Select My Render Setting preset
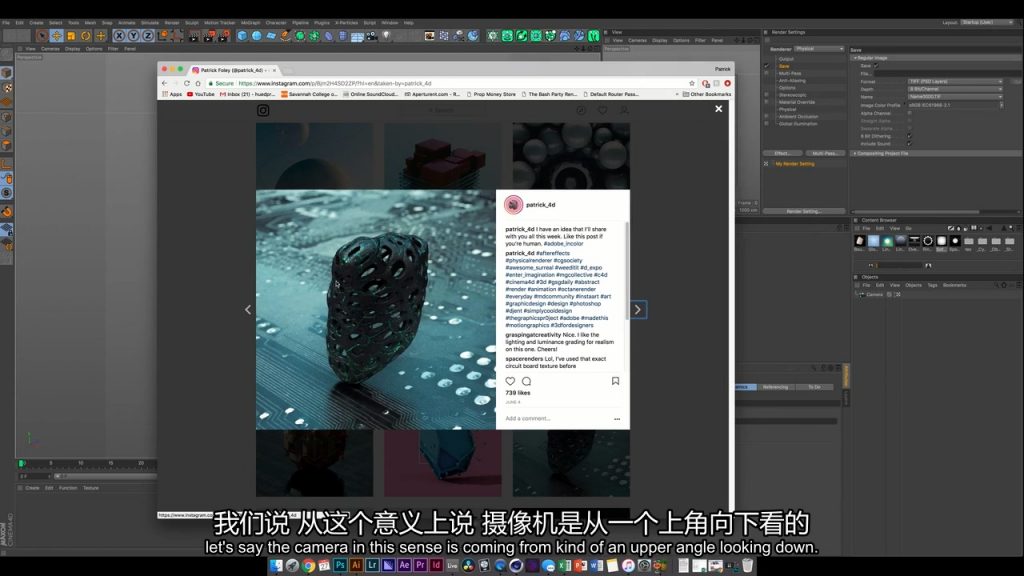The width and height of the screenshot is (1024, 576). point(795,164)
